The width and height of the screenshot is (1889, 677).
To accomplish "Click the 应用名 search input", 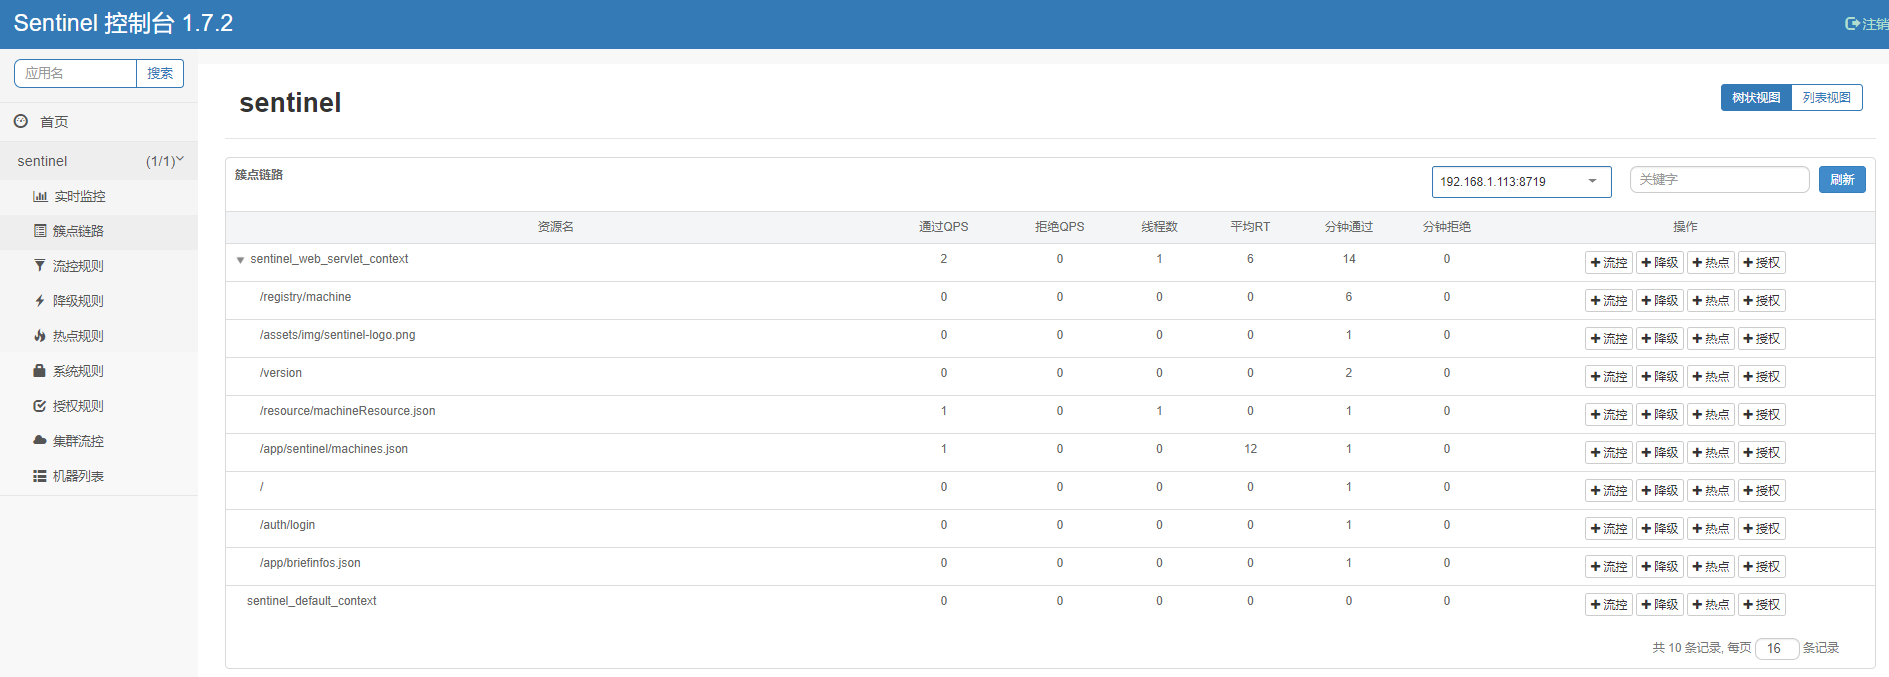I will point(75,73).
